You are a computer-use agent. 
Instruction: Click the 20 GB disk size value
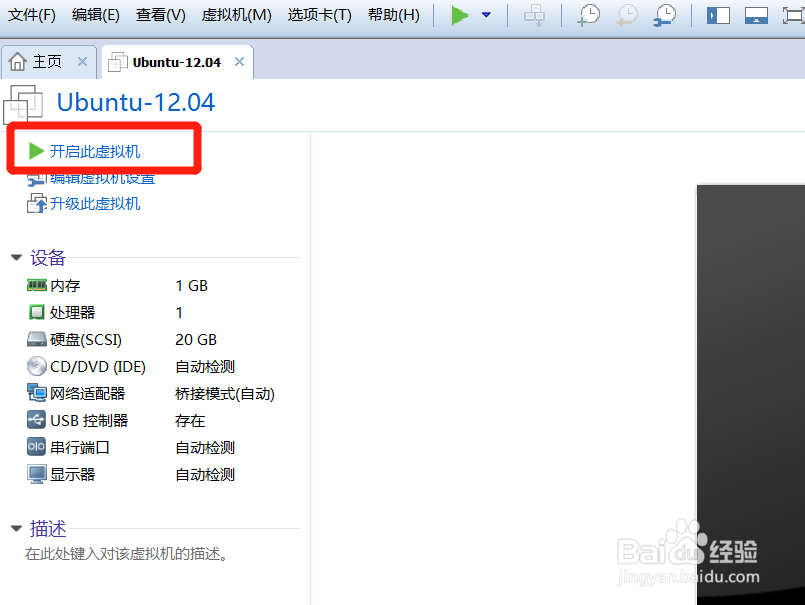coord(196,339)
